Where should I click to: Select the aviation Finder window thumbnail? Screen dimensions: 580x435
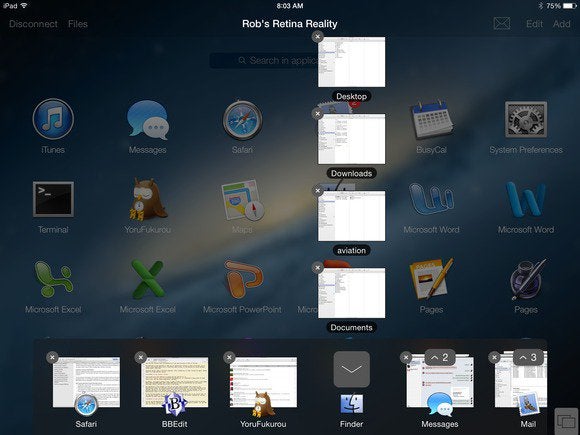[x=351, y=216]
